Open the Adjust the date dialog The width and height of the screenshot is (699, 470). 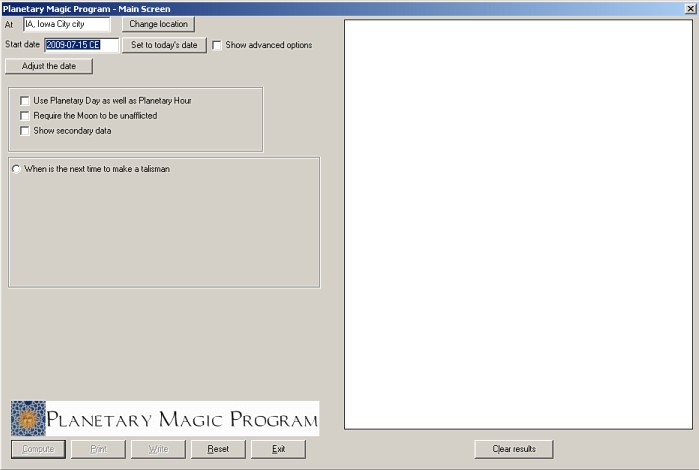pos(49,66)
